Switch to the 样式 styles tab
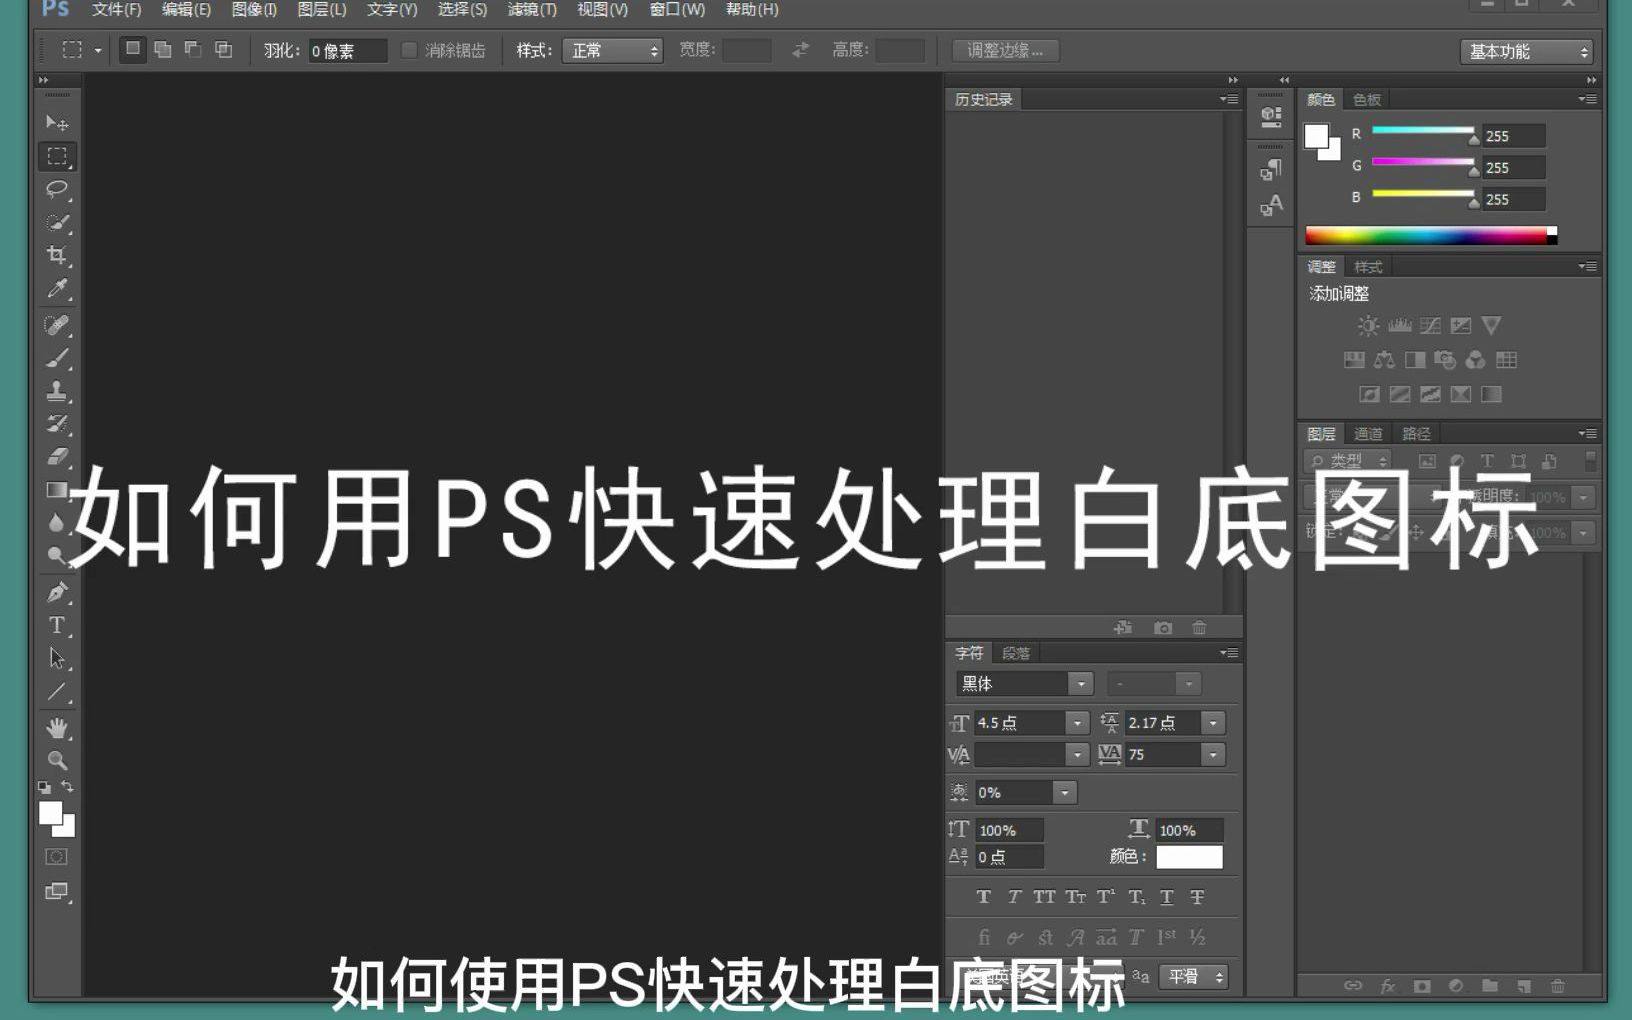This screenshot has width=1632, height=1020. 1368,267
